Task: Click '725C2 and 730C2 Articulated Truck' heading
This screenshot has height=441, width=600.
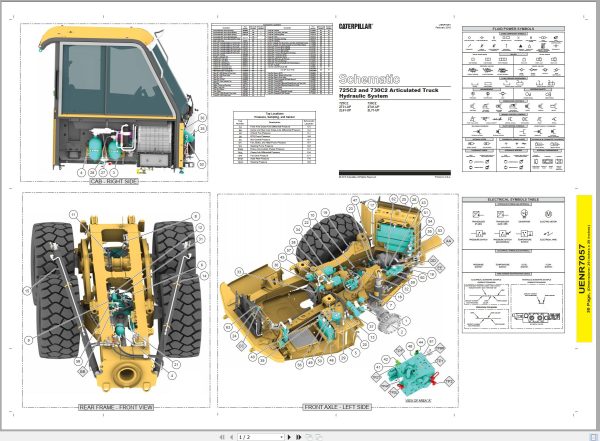Action: (x=389, y=90)
